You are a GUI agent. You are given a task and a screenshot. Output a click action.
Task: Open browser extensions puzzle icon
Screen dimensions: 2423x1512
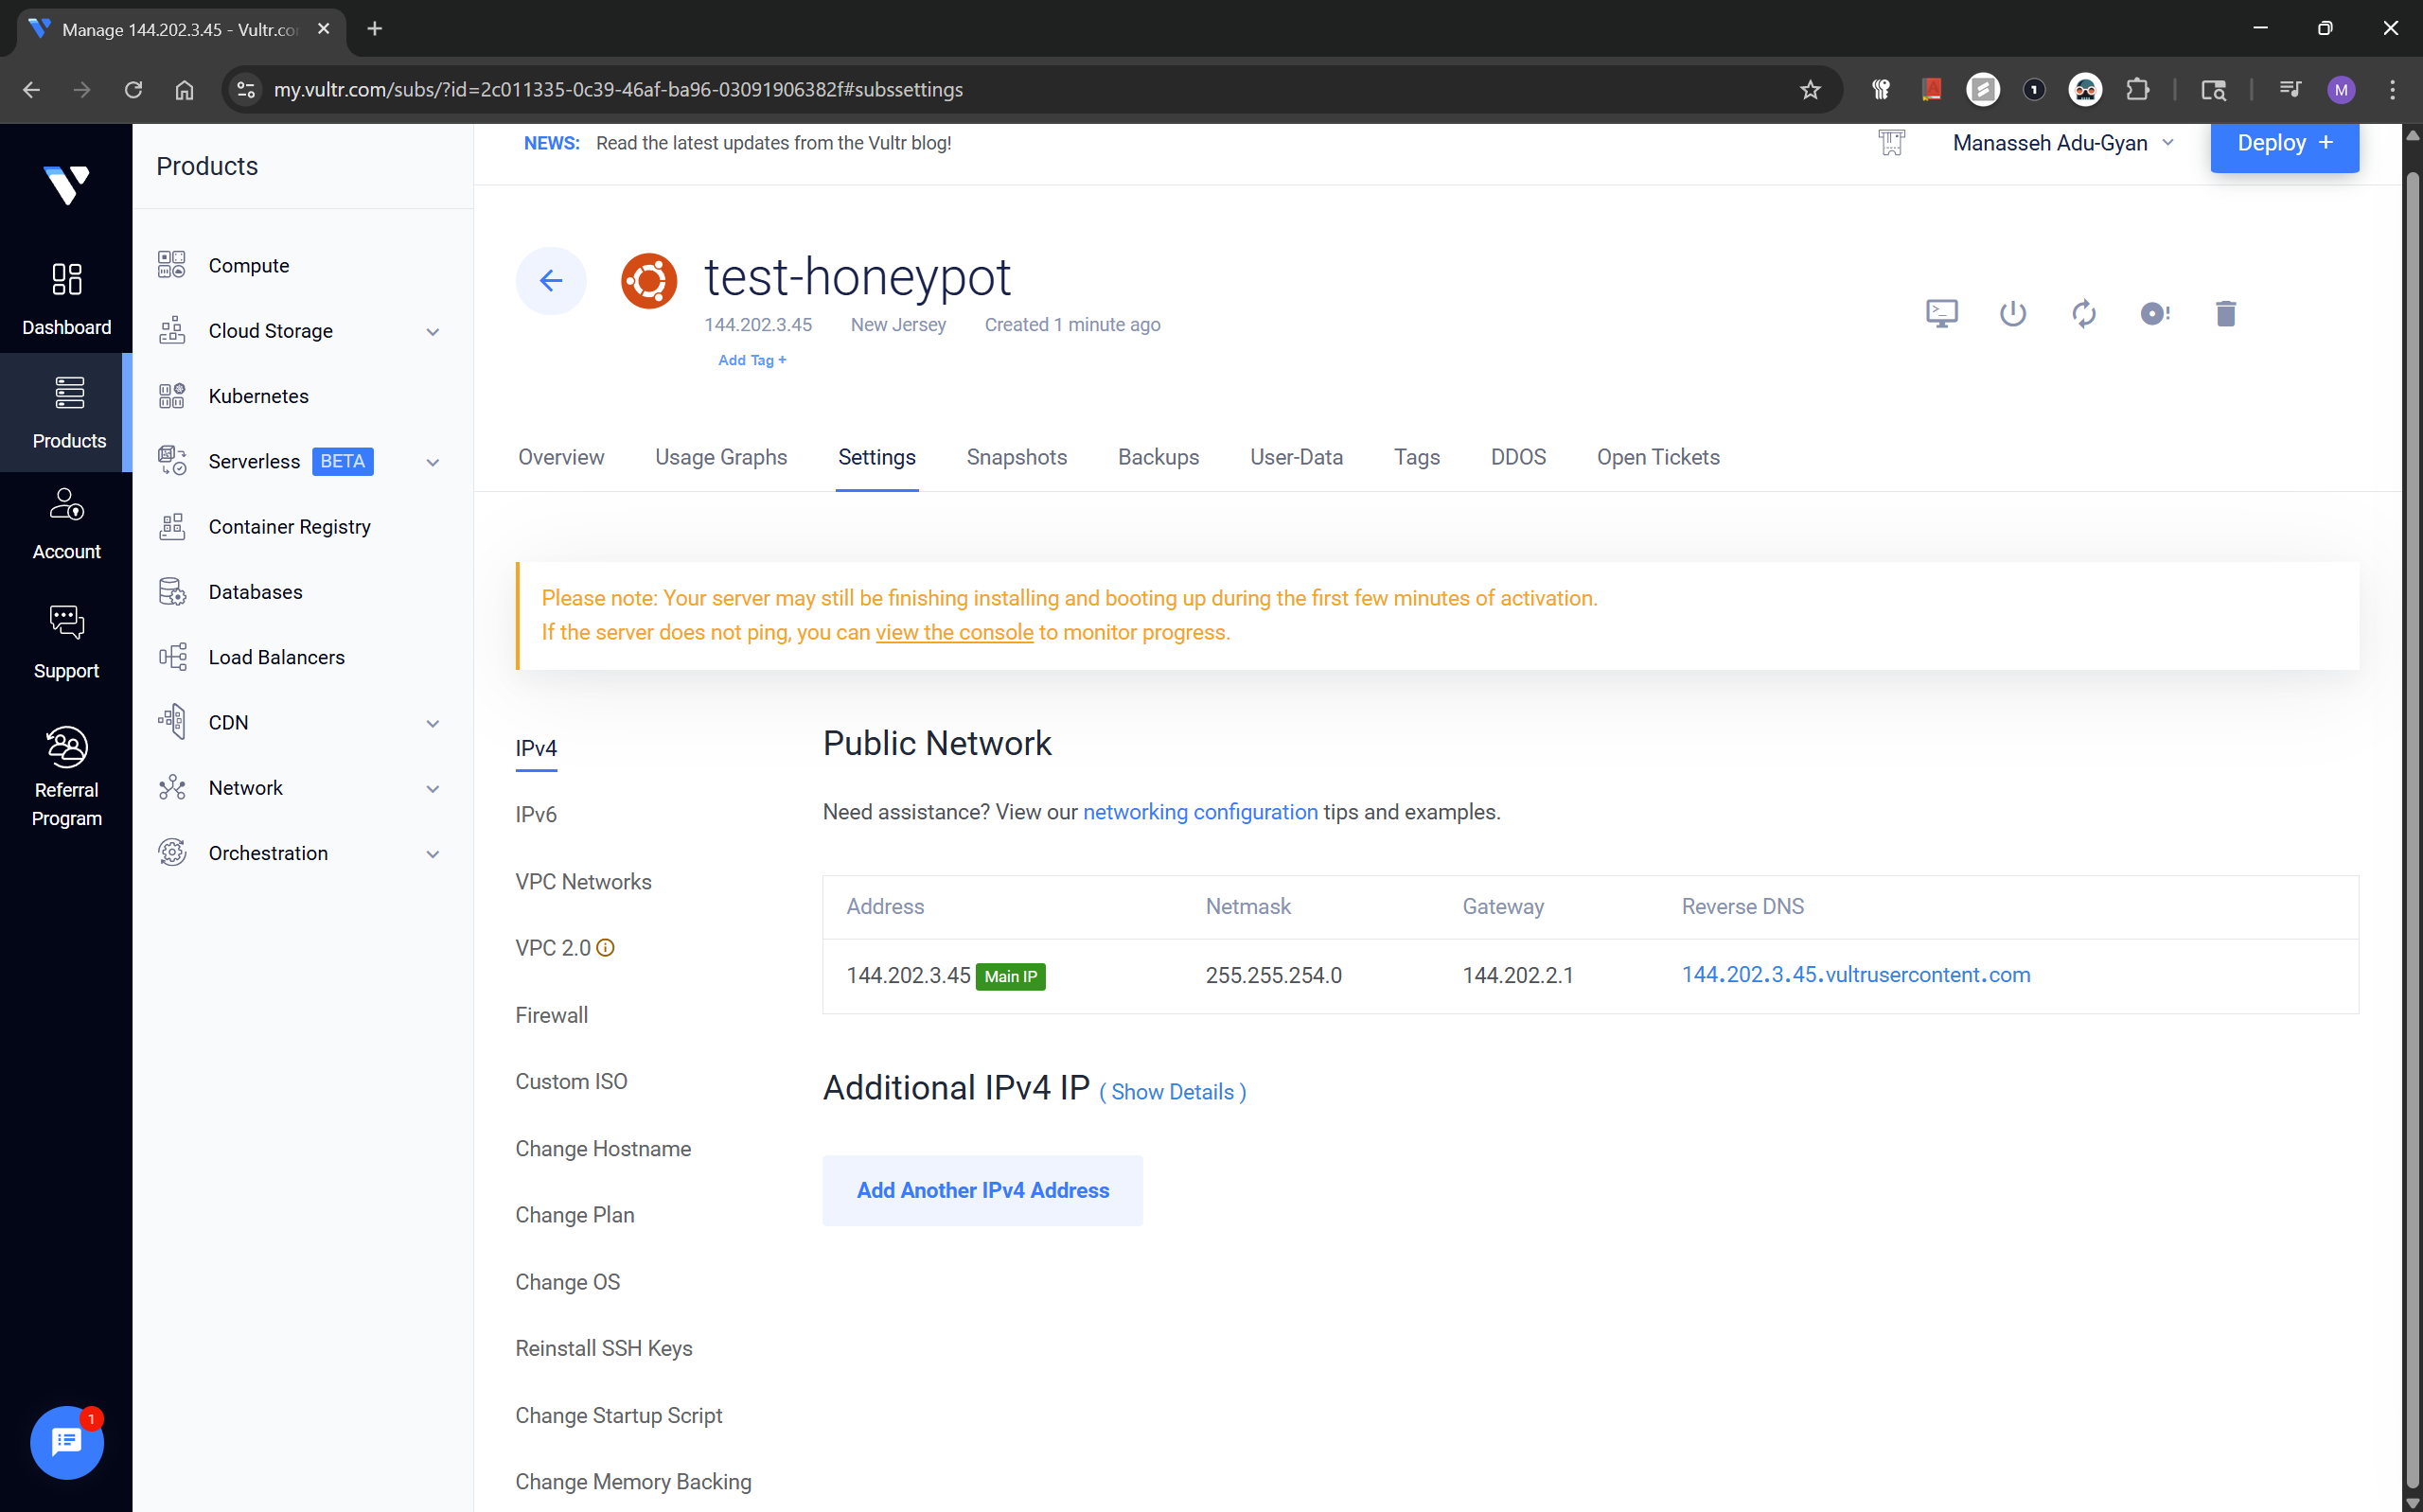[2136, 90]
